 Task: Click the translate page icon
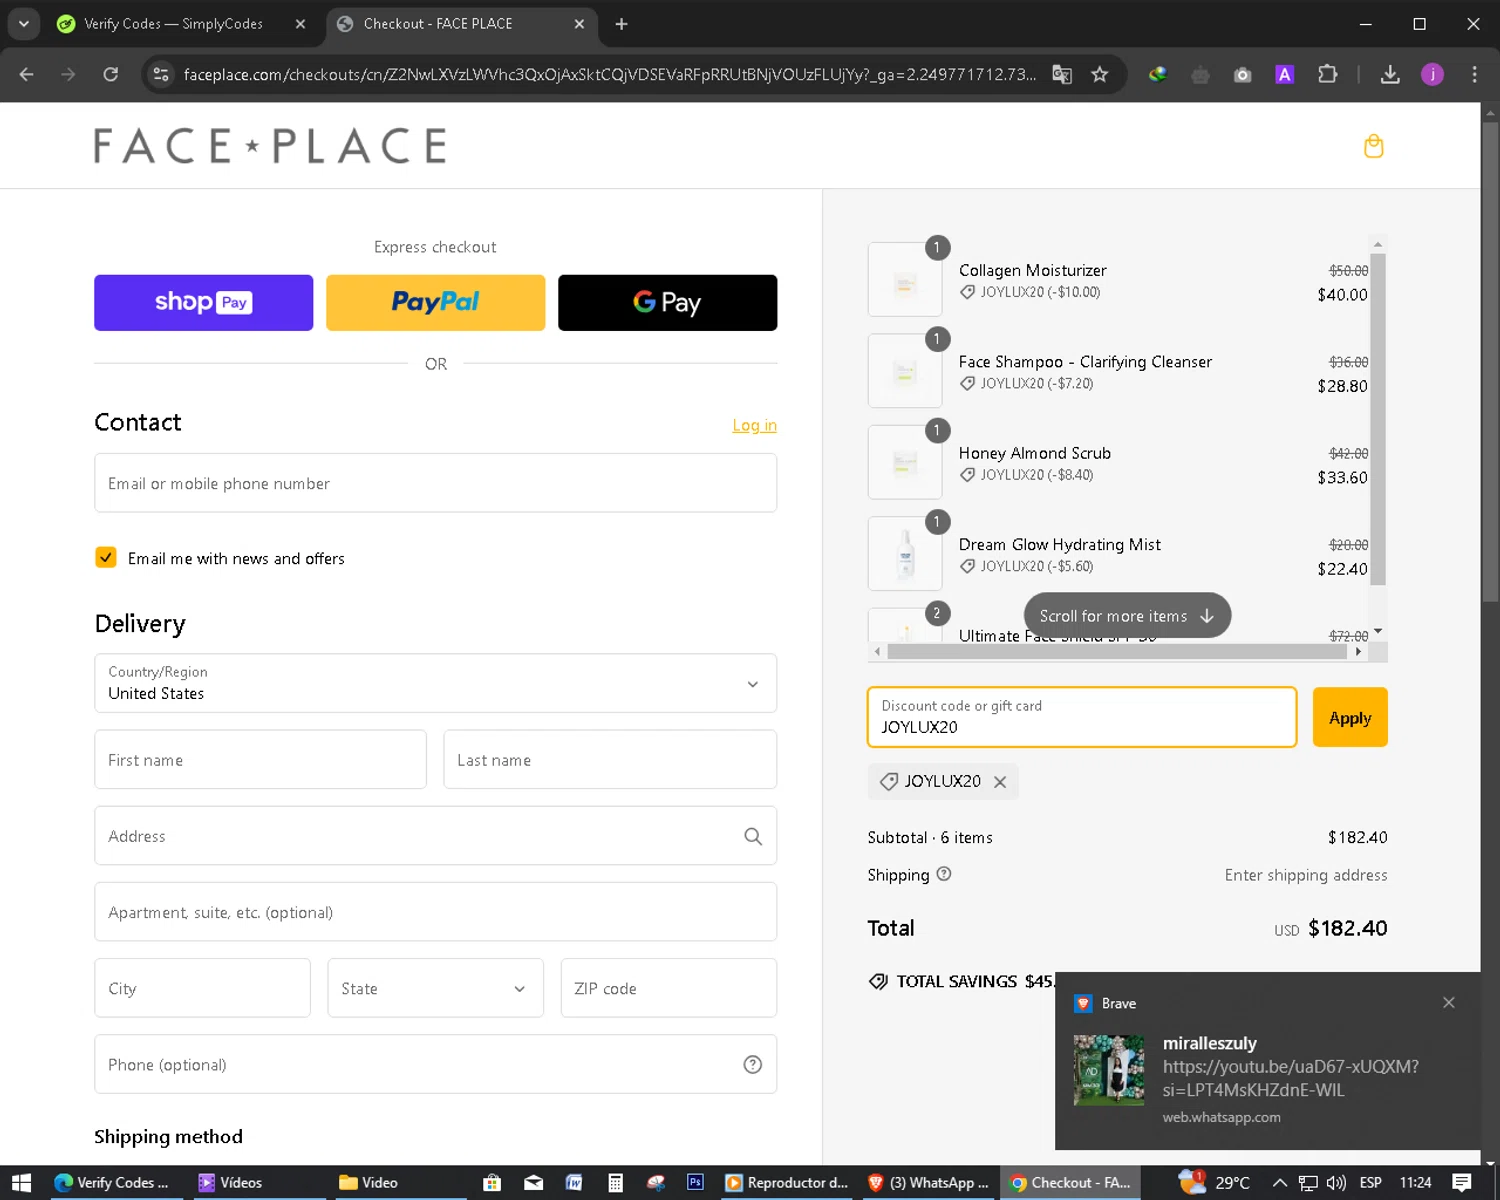click(x=1062, y=74)
